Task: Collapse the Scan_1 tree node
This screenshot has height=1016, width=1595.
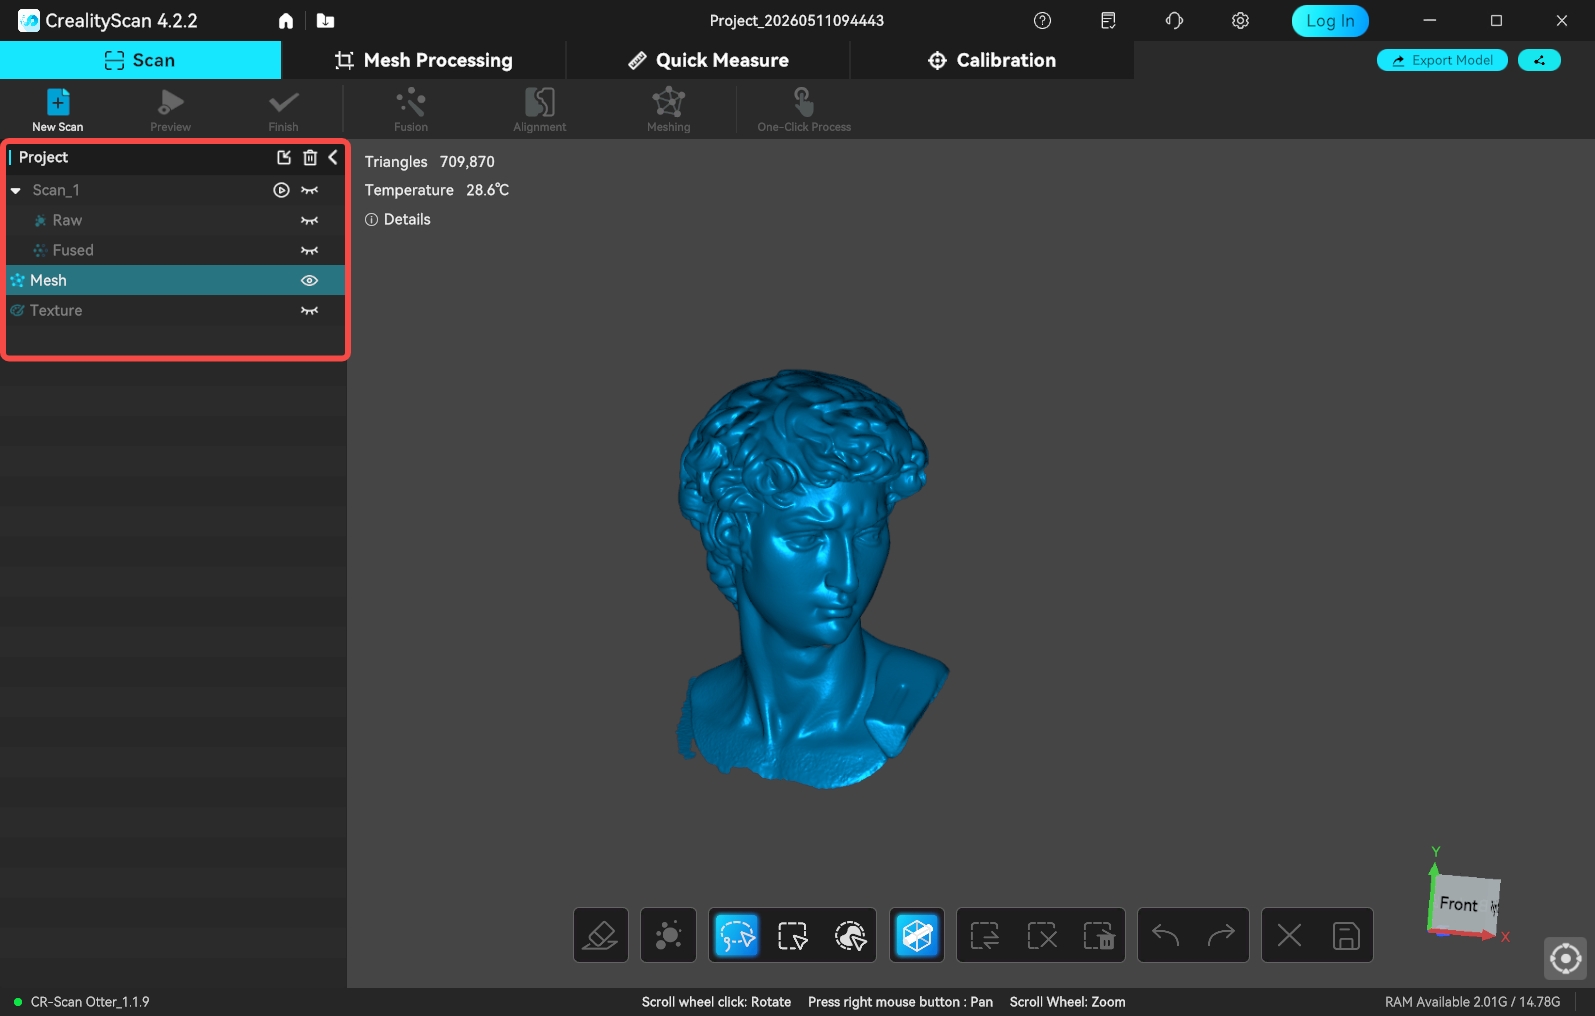Action: pyautogui.click(x=16, y=190)
